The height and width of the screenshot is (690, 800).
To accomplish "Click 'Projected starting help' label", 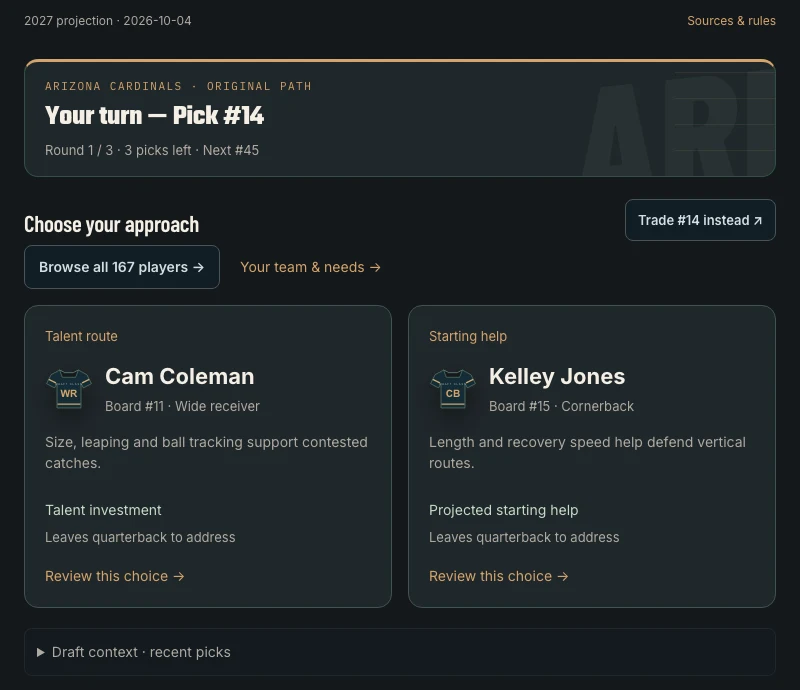I will (x=504, y=510).
